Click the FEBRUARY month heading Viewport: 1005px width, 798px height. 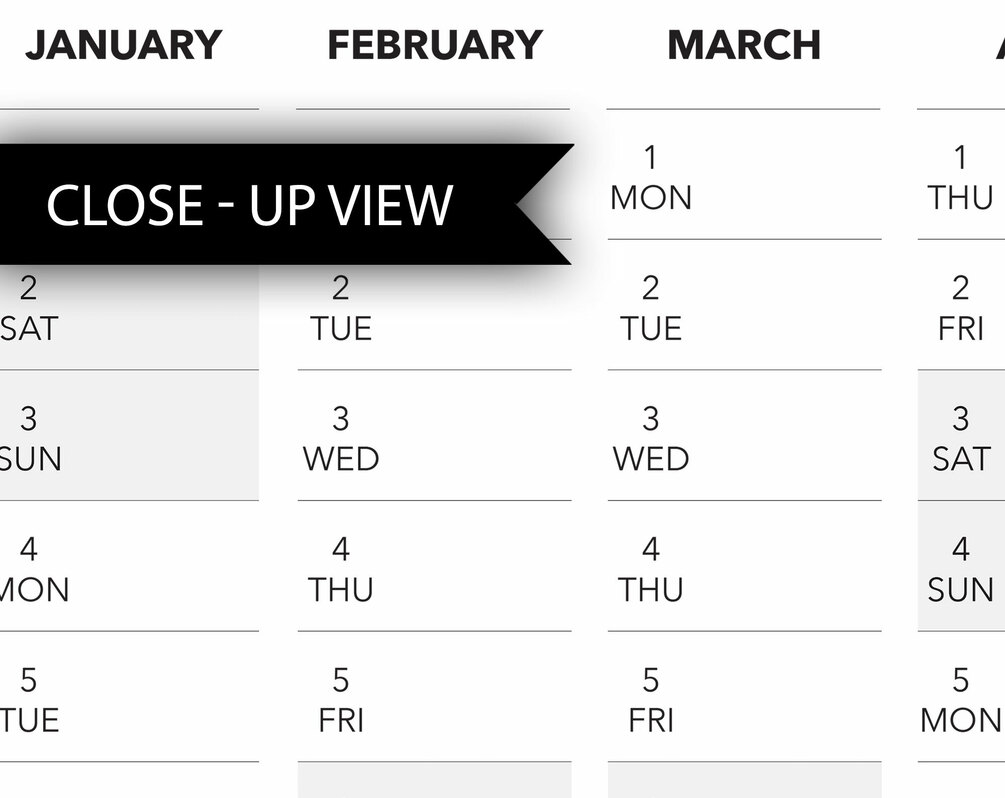[435, 45]
